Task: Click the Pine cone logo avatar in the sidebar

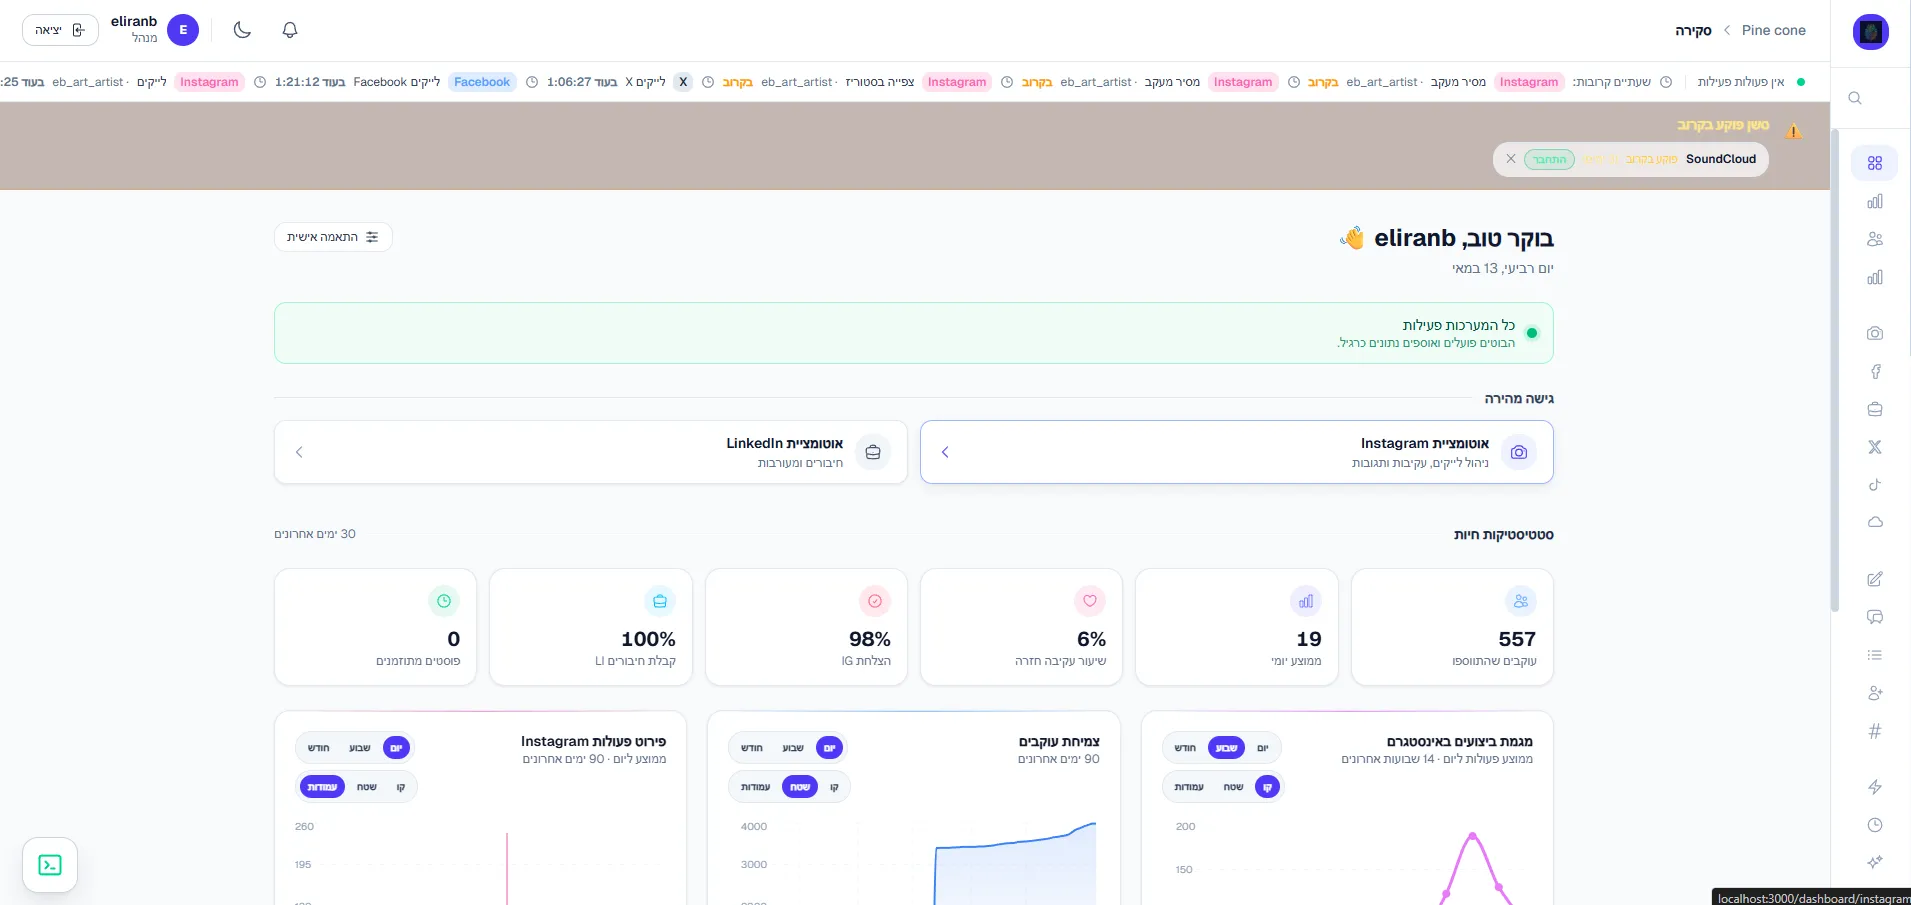Action: coord(1871,32)
